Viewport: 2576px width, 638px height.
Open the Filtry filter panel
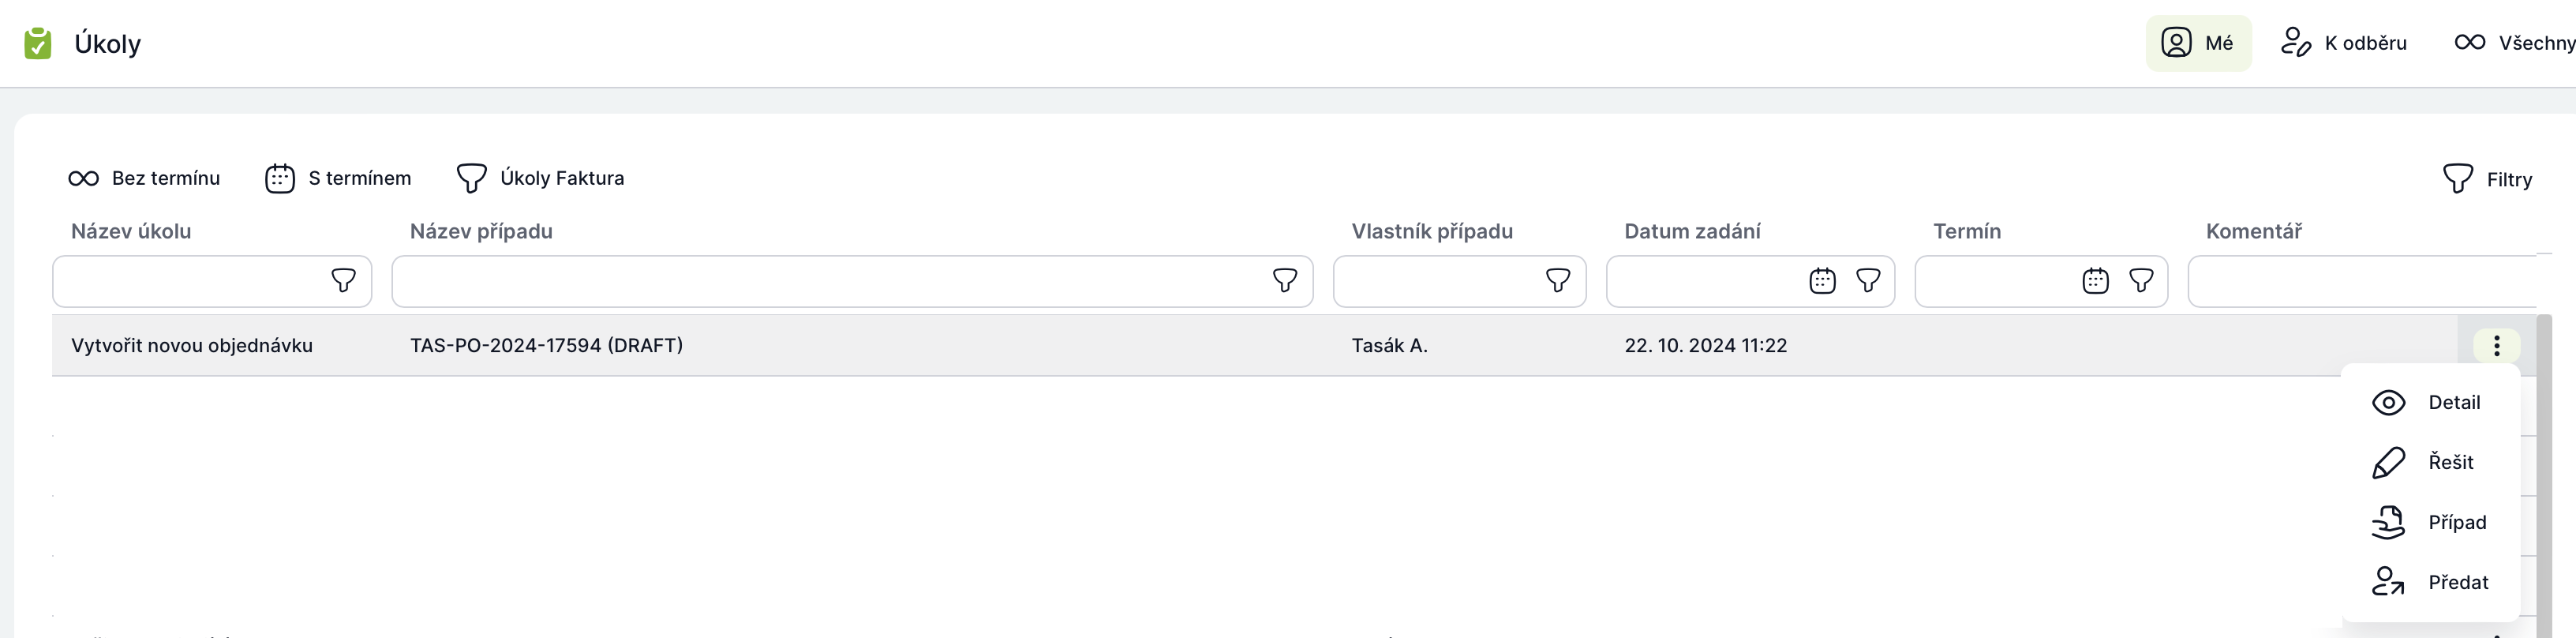pos(2487,180)
